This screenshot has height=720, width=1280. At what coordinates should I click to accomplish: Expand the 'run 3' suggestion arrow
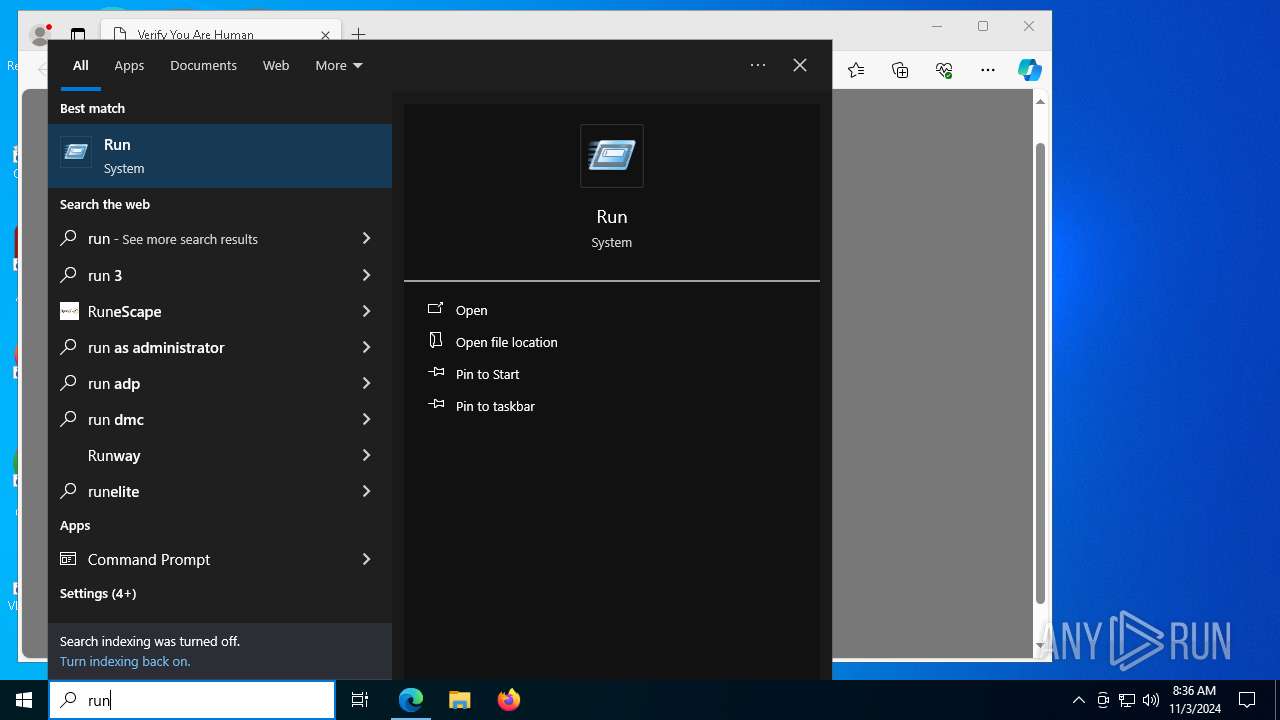coord(366,275)
